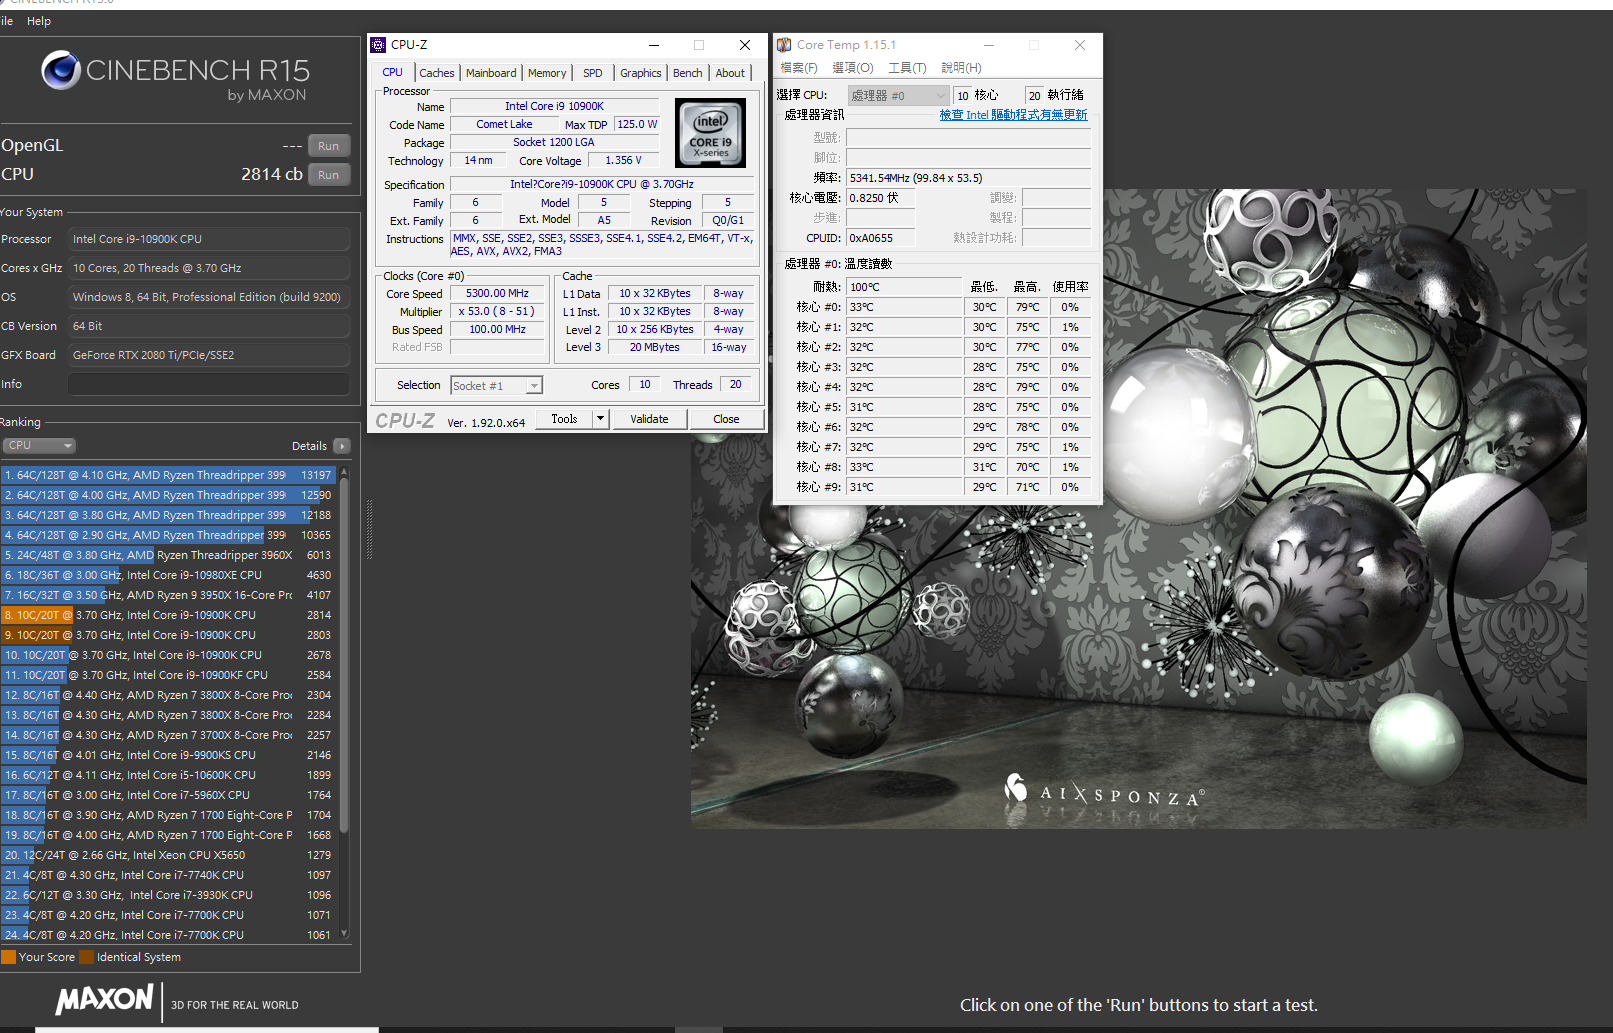Click Core Temp frequency 5341.54MHz field

[x=968, y=178]
